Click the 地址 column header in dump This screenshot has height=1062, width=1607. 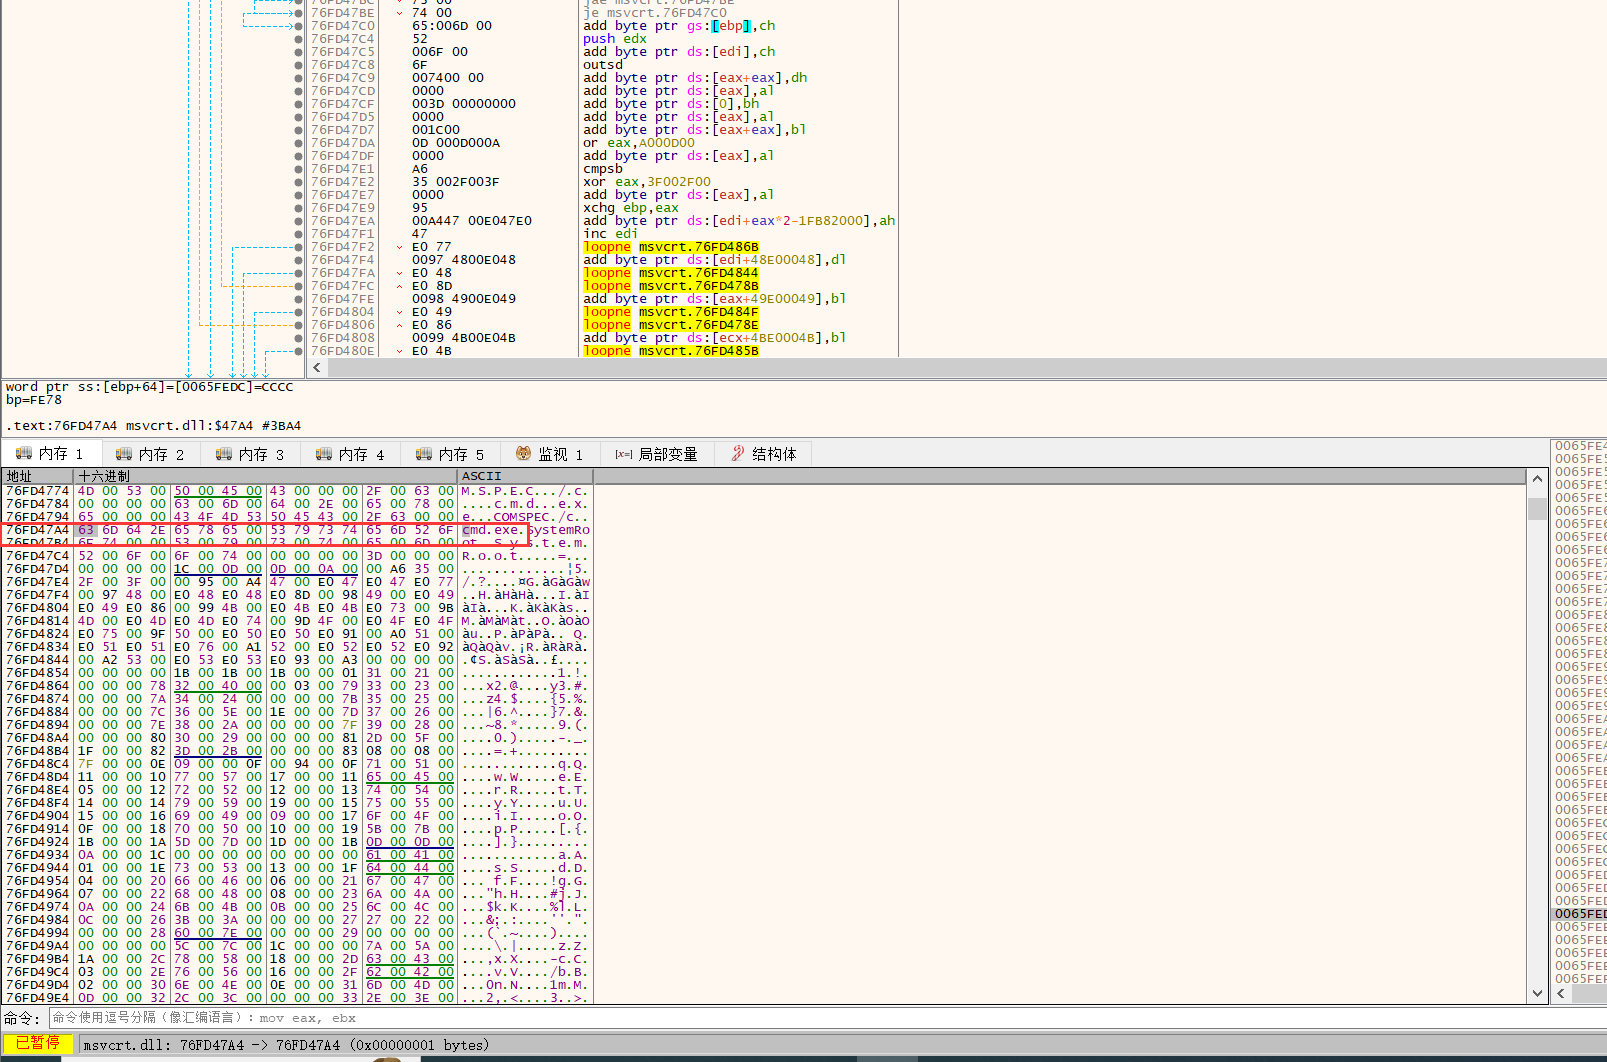pos(38,476)
